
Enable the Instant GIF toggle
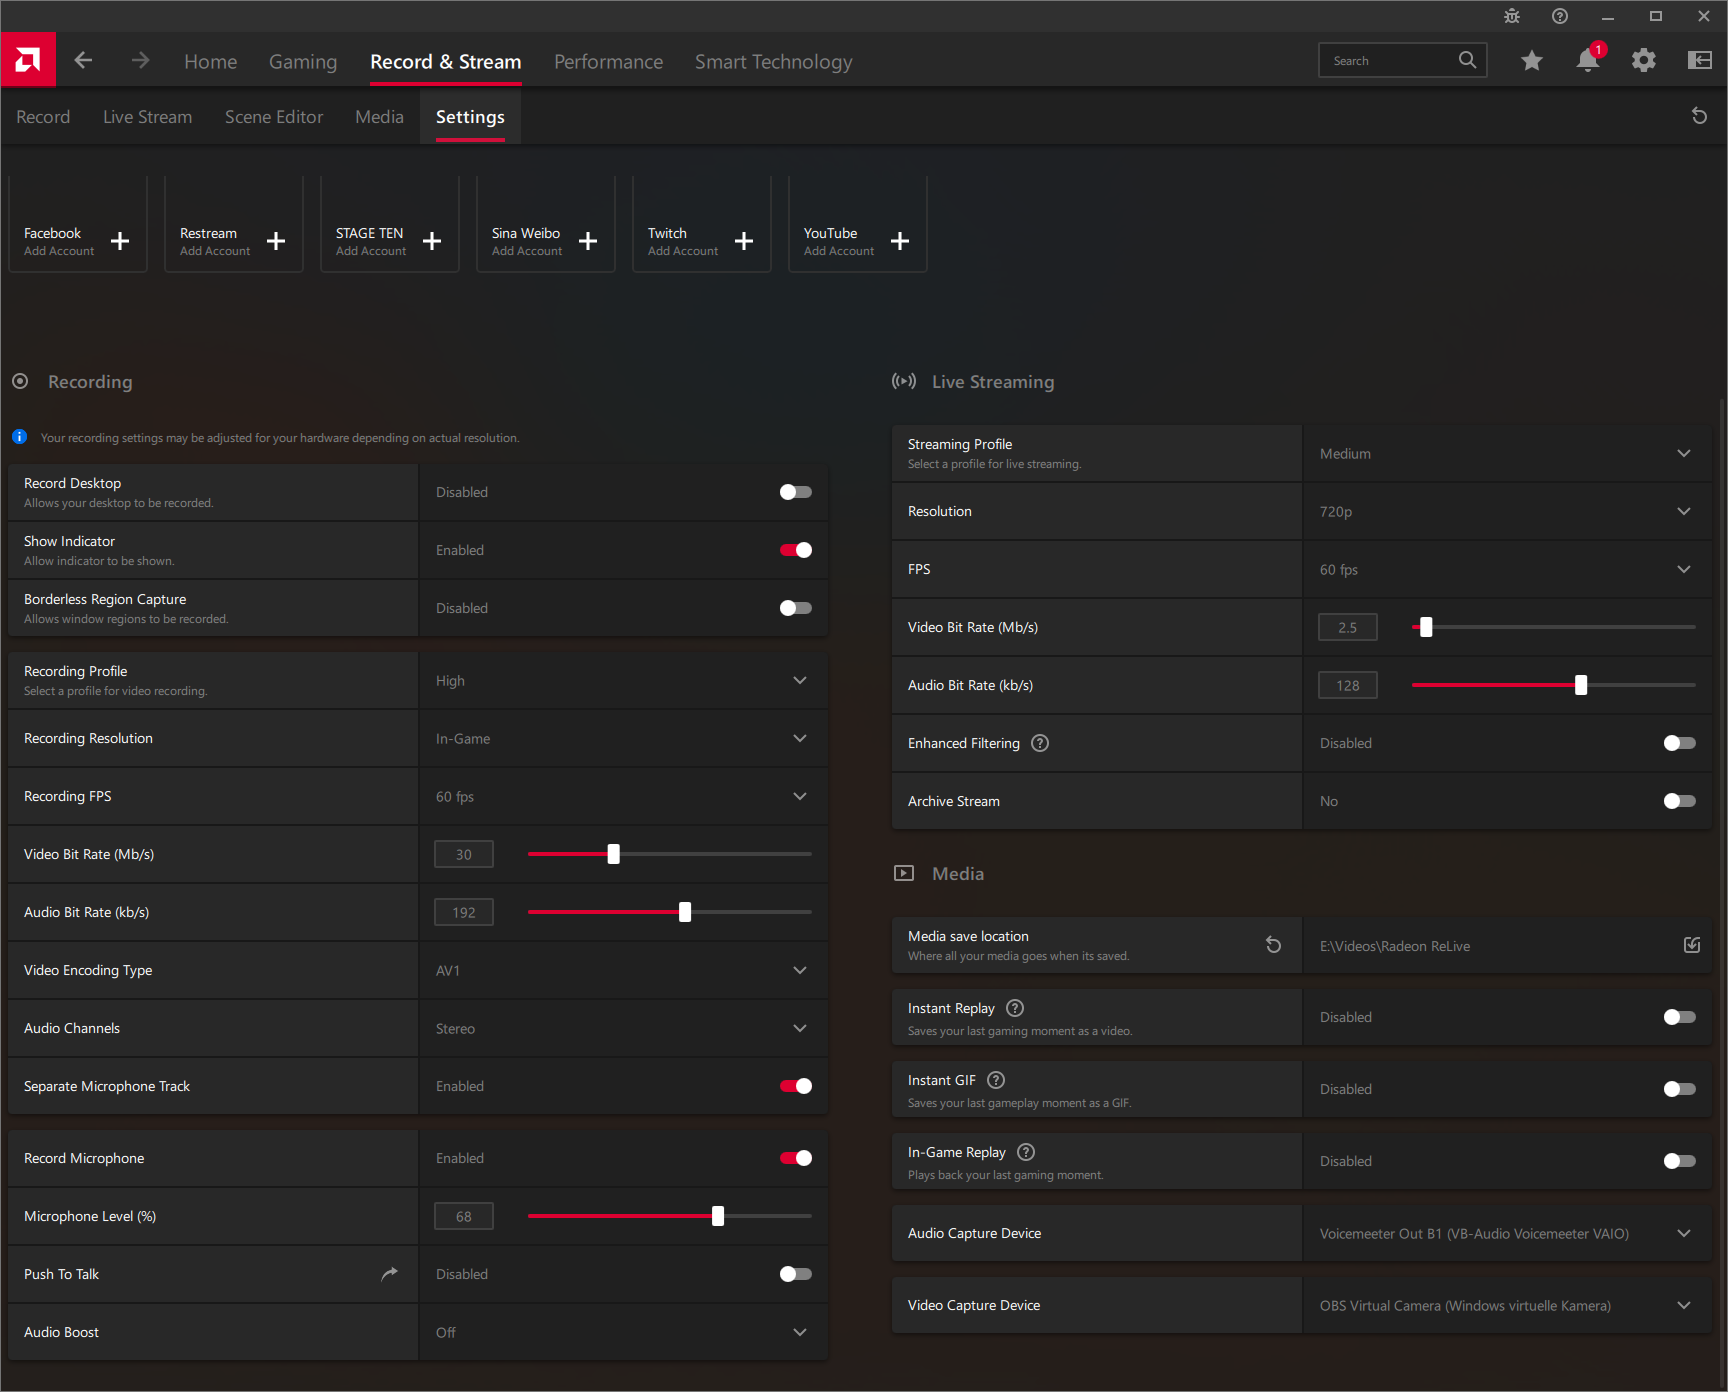pyautogui.click(x=1680, y=1089)
